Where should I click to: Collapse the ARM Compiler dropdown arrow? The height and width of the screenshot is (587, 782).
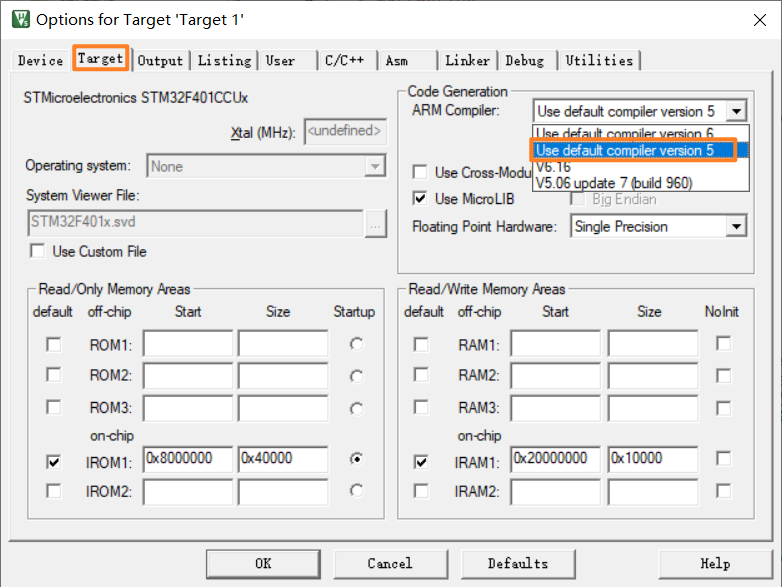[737, 111]
